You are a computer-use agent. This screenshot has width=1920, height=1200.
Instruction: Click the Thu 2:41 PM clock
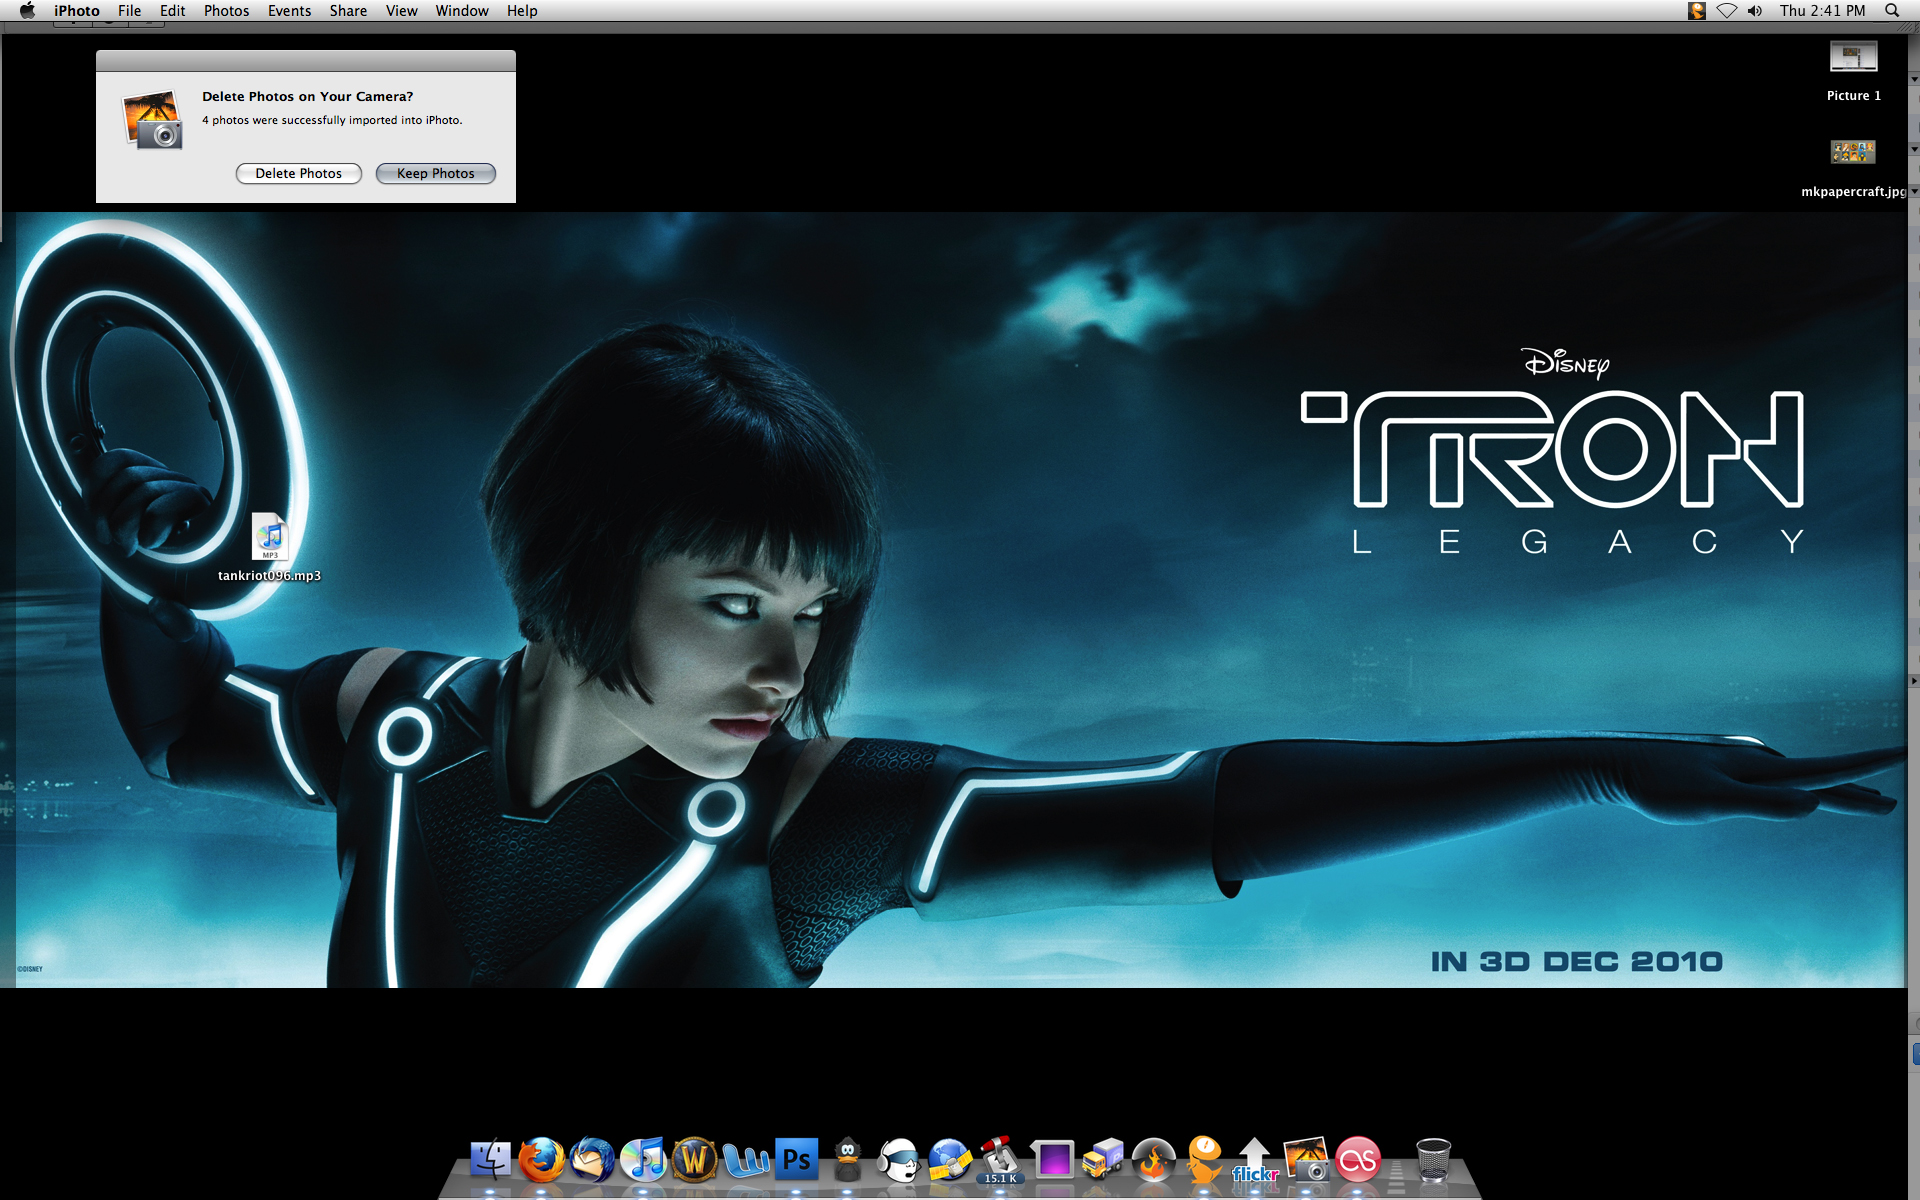click(x=1822, y=11)
